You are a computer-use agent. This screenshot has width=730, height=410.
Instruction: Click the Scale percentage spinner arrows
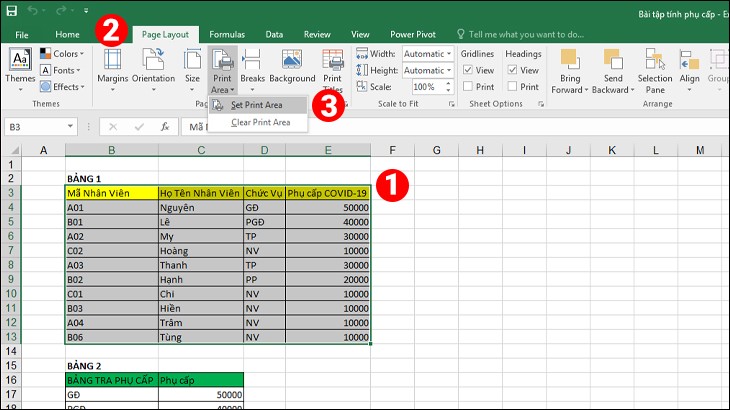click(448, 87)
